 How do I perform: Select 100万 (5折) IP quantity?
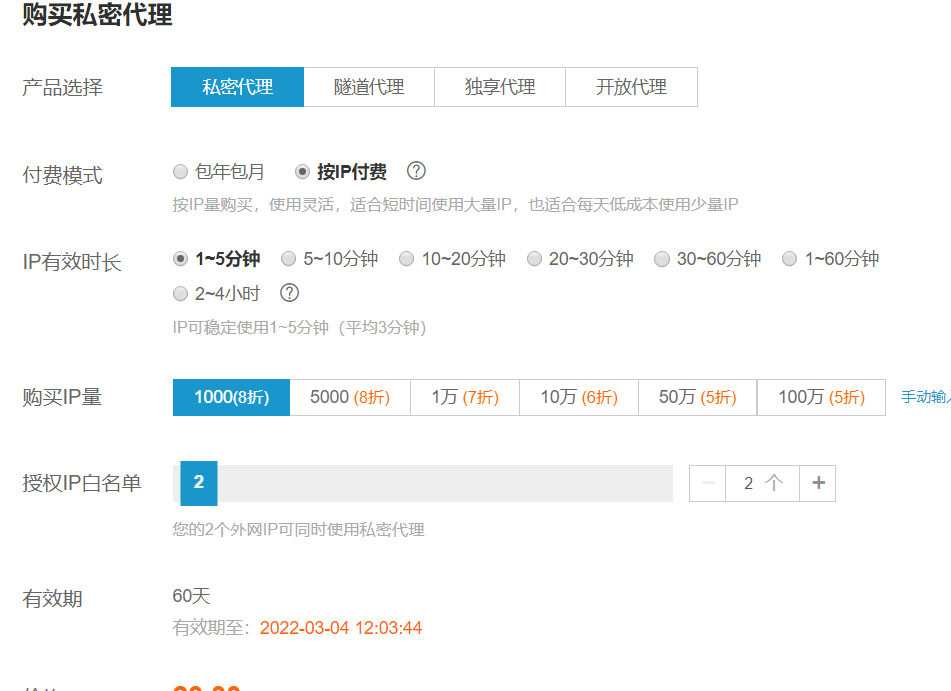(x=821, y=397)
